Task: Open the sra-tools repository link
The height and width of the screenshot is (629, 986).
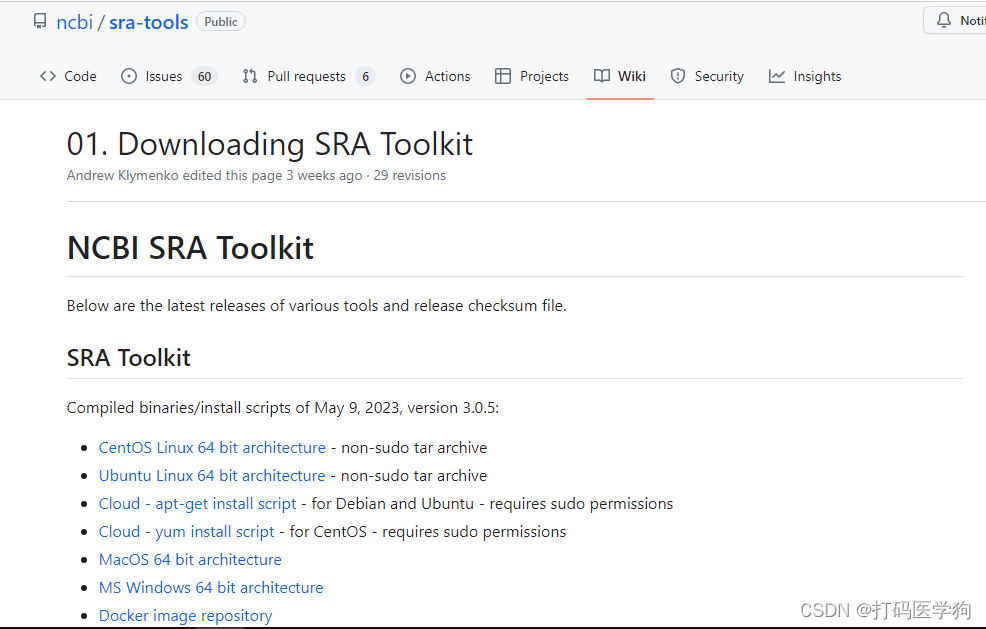Action: (148, 22)
